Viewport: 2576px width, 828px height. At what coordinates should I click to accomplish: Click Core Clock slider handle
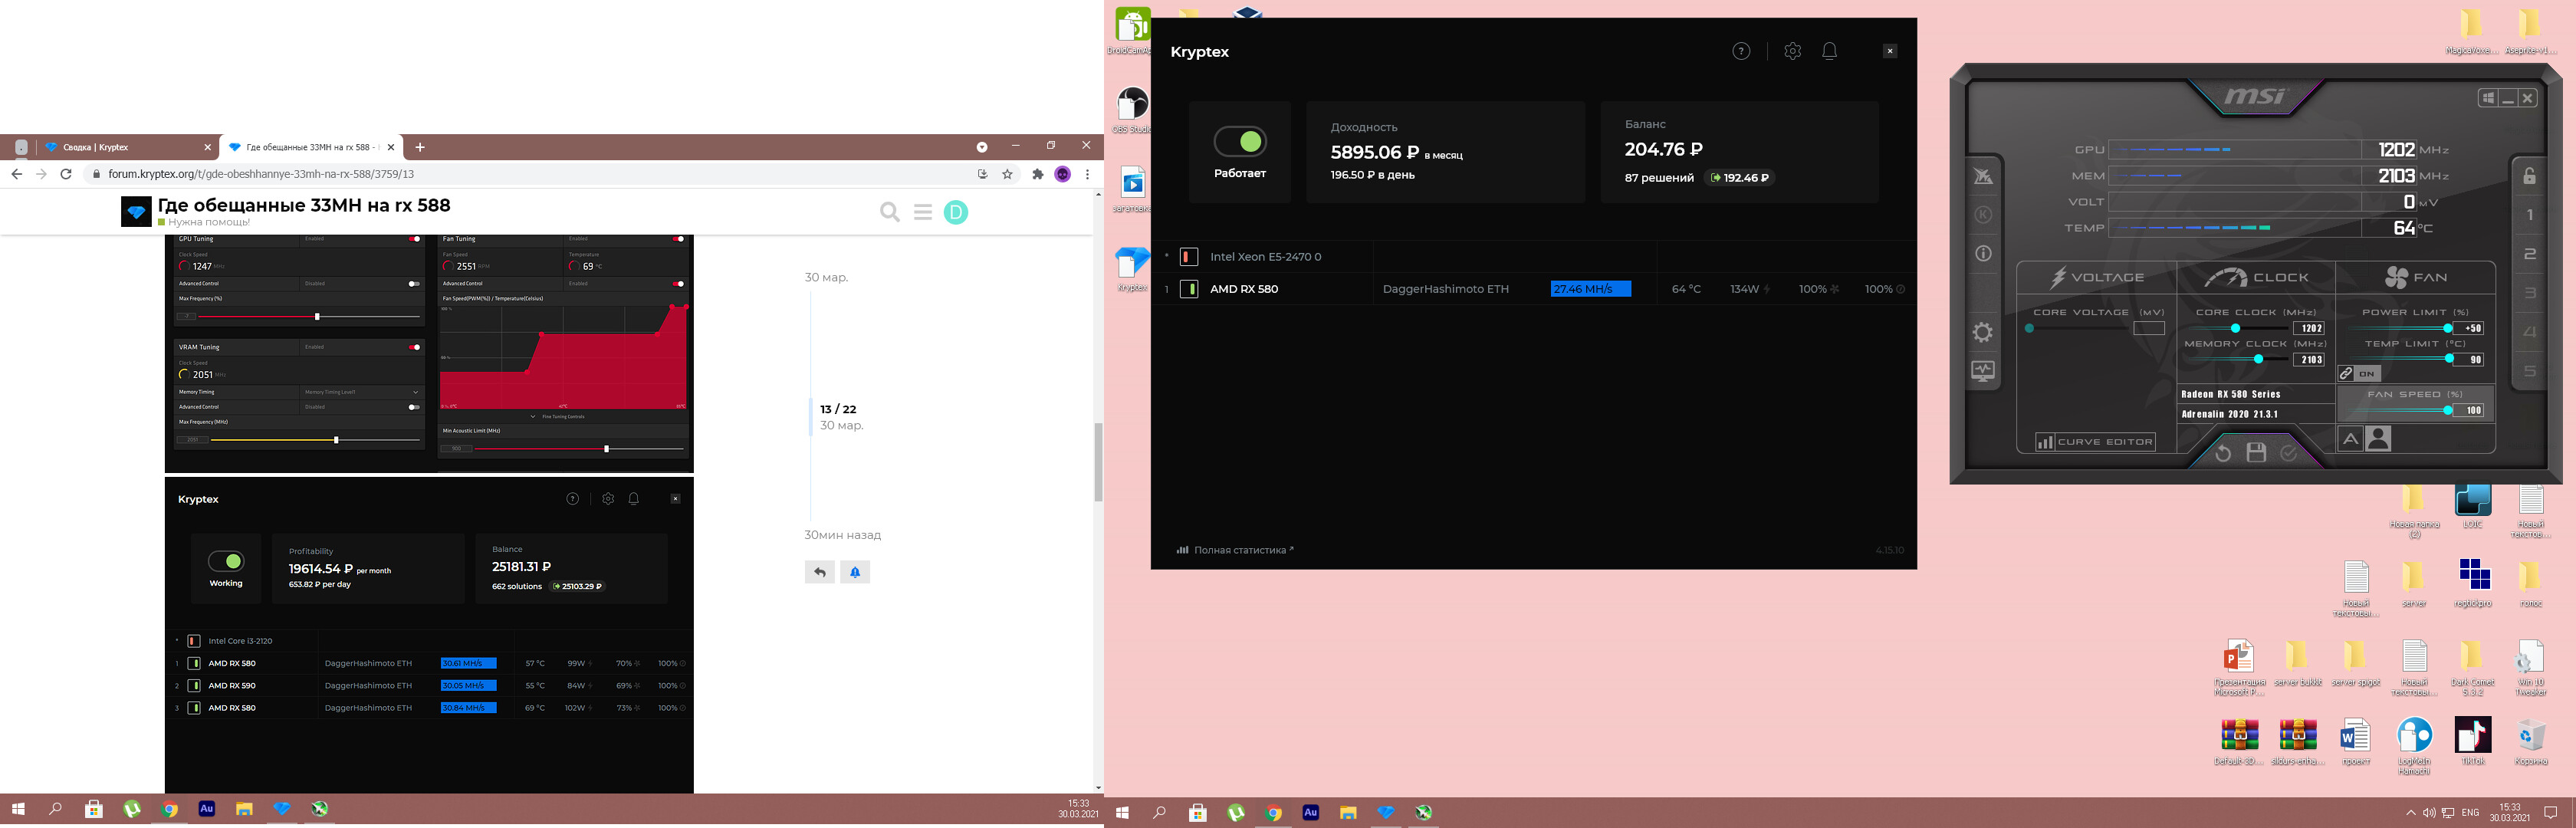tap(2235, 328)
